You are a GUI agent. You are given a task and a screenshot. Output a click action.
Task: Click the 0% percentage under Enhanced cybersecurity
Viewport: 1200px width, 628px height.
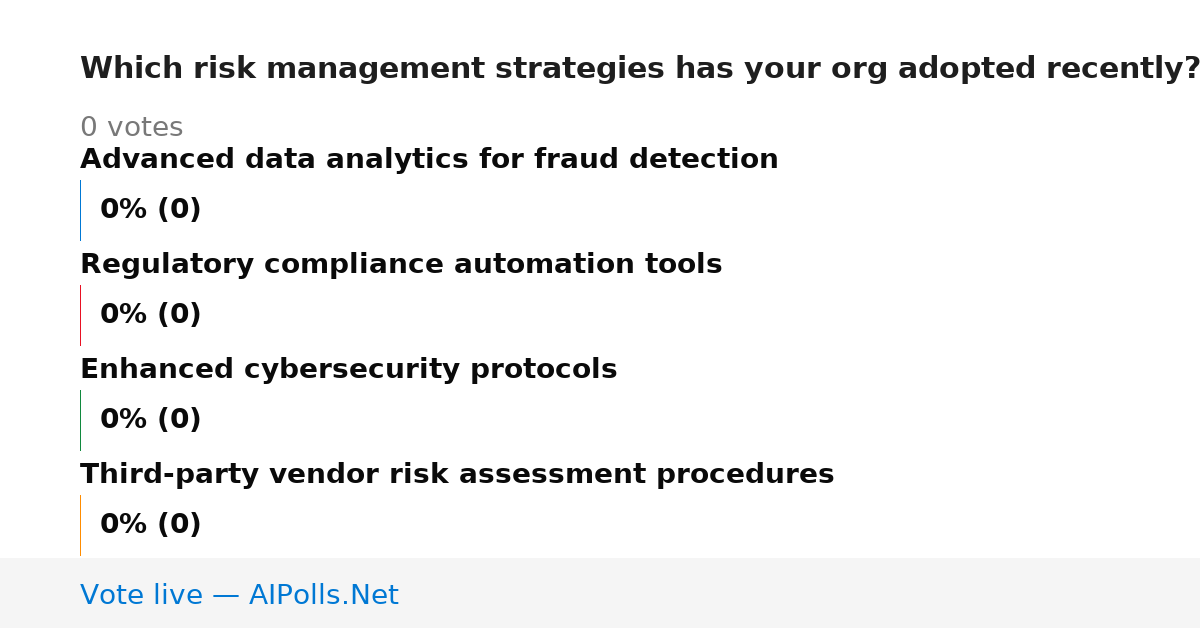click(x=124, y=420)
